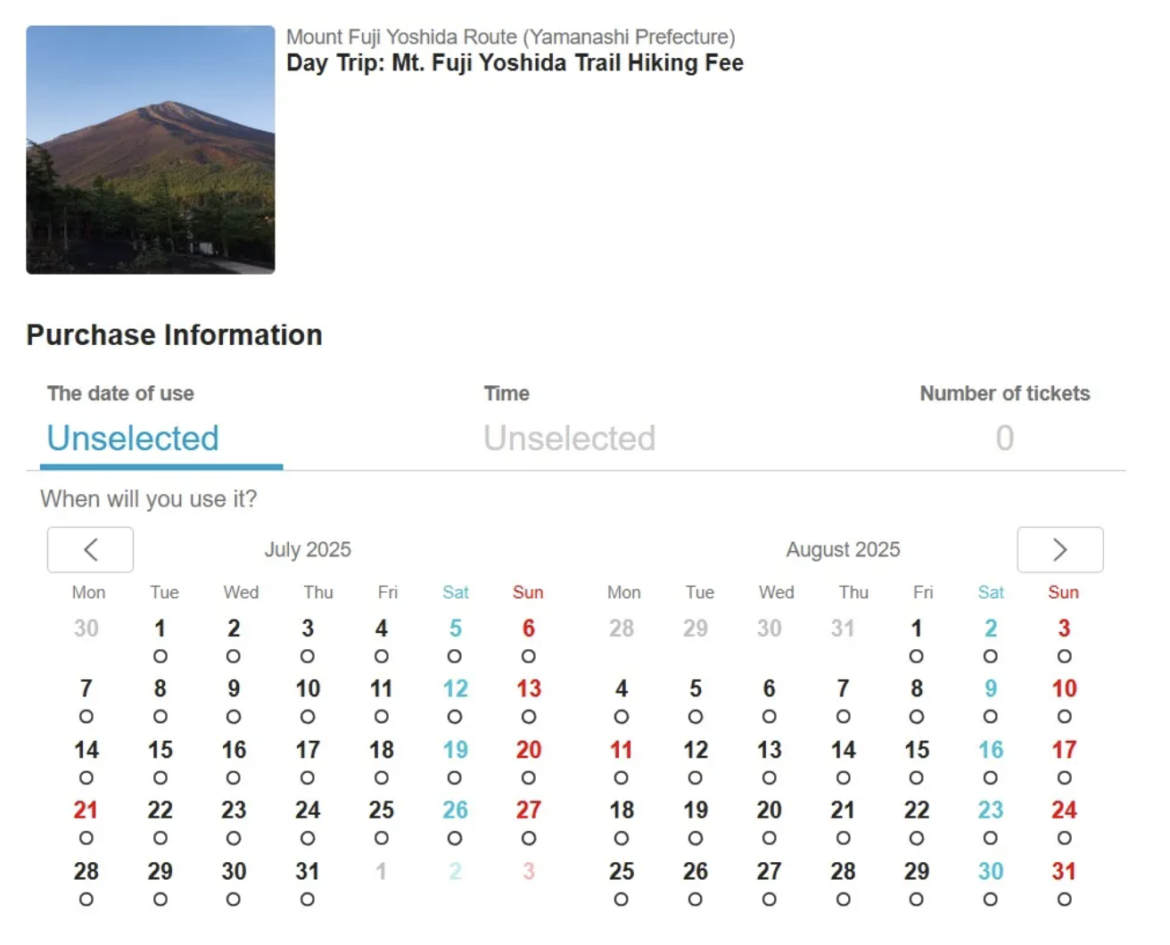Open the Day Trip hiking fee title link
Screen dimensions: 1170x945
tap(514, 62)
